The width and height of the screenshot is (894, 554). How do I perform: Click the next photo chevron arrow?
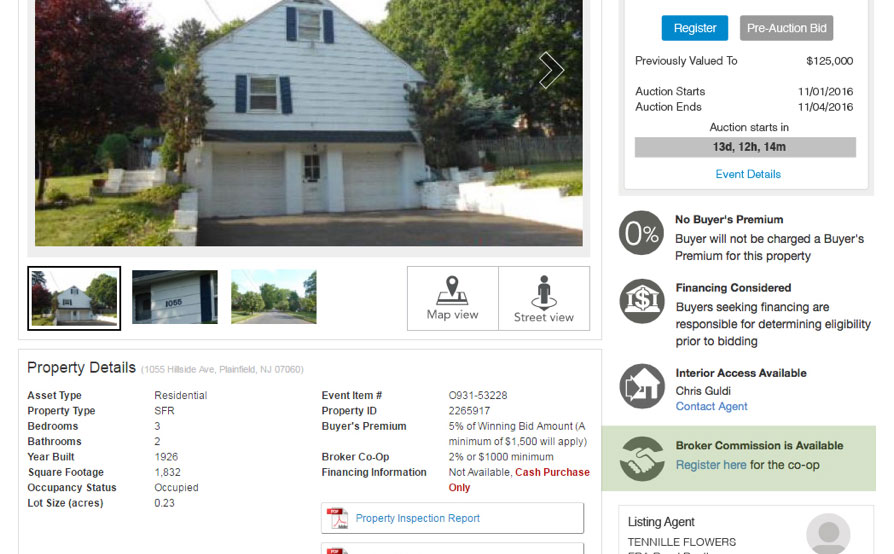(x=551, y=70)
